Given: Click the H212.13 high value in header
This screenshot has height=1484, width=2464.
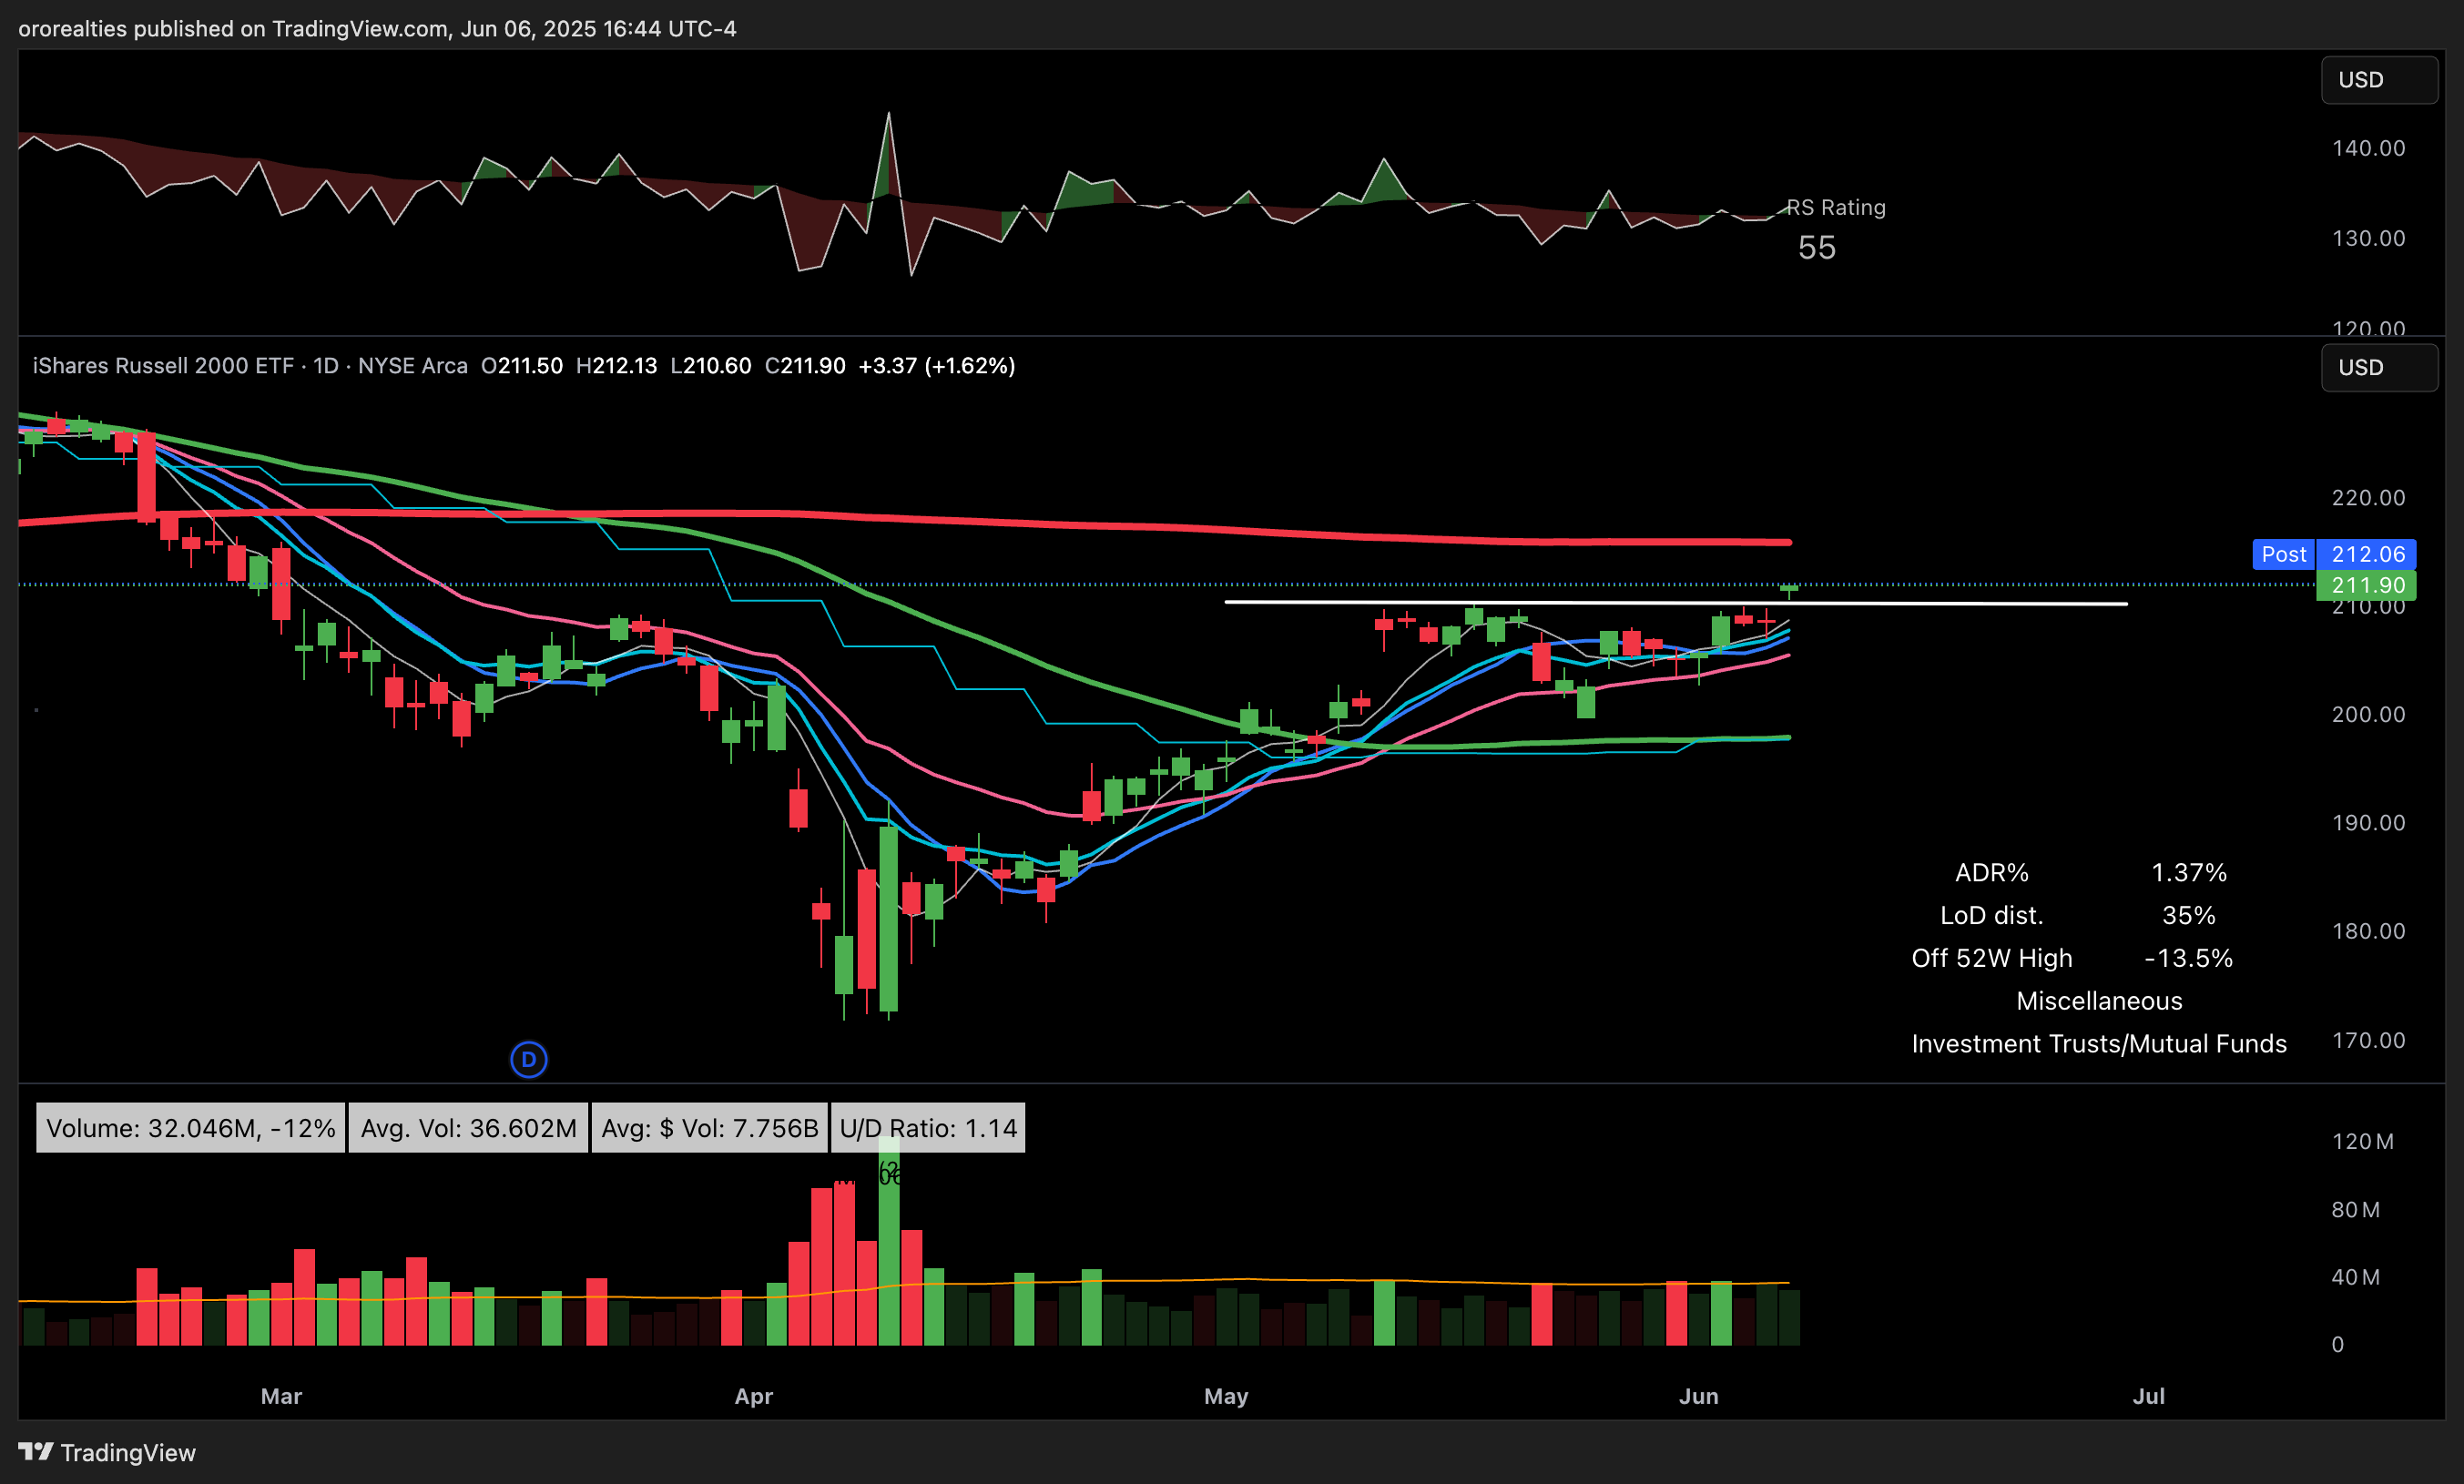Looking at the screenshot, I should pos(617,366).
